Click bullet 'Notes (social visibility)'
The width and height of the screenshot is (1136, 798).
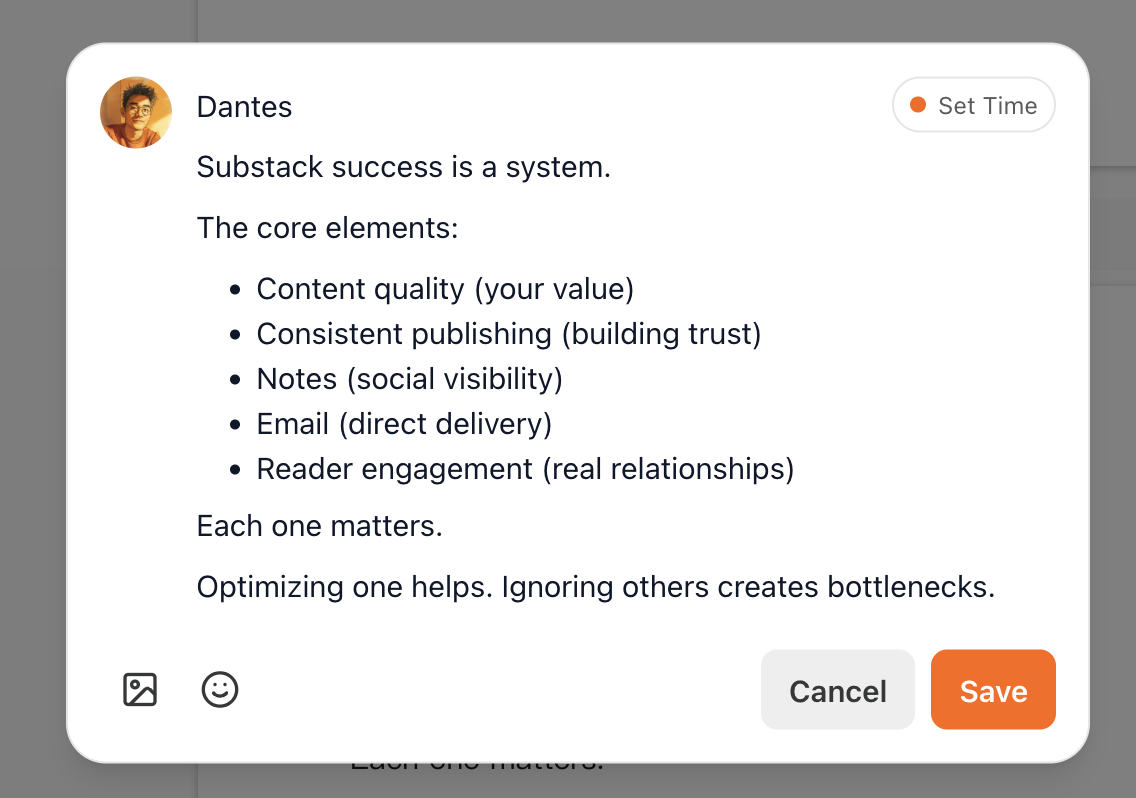click(409, 379)
